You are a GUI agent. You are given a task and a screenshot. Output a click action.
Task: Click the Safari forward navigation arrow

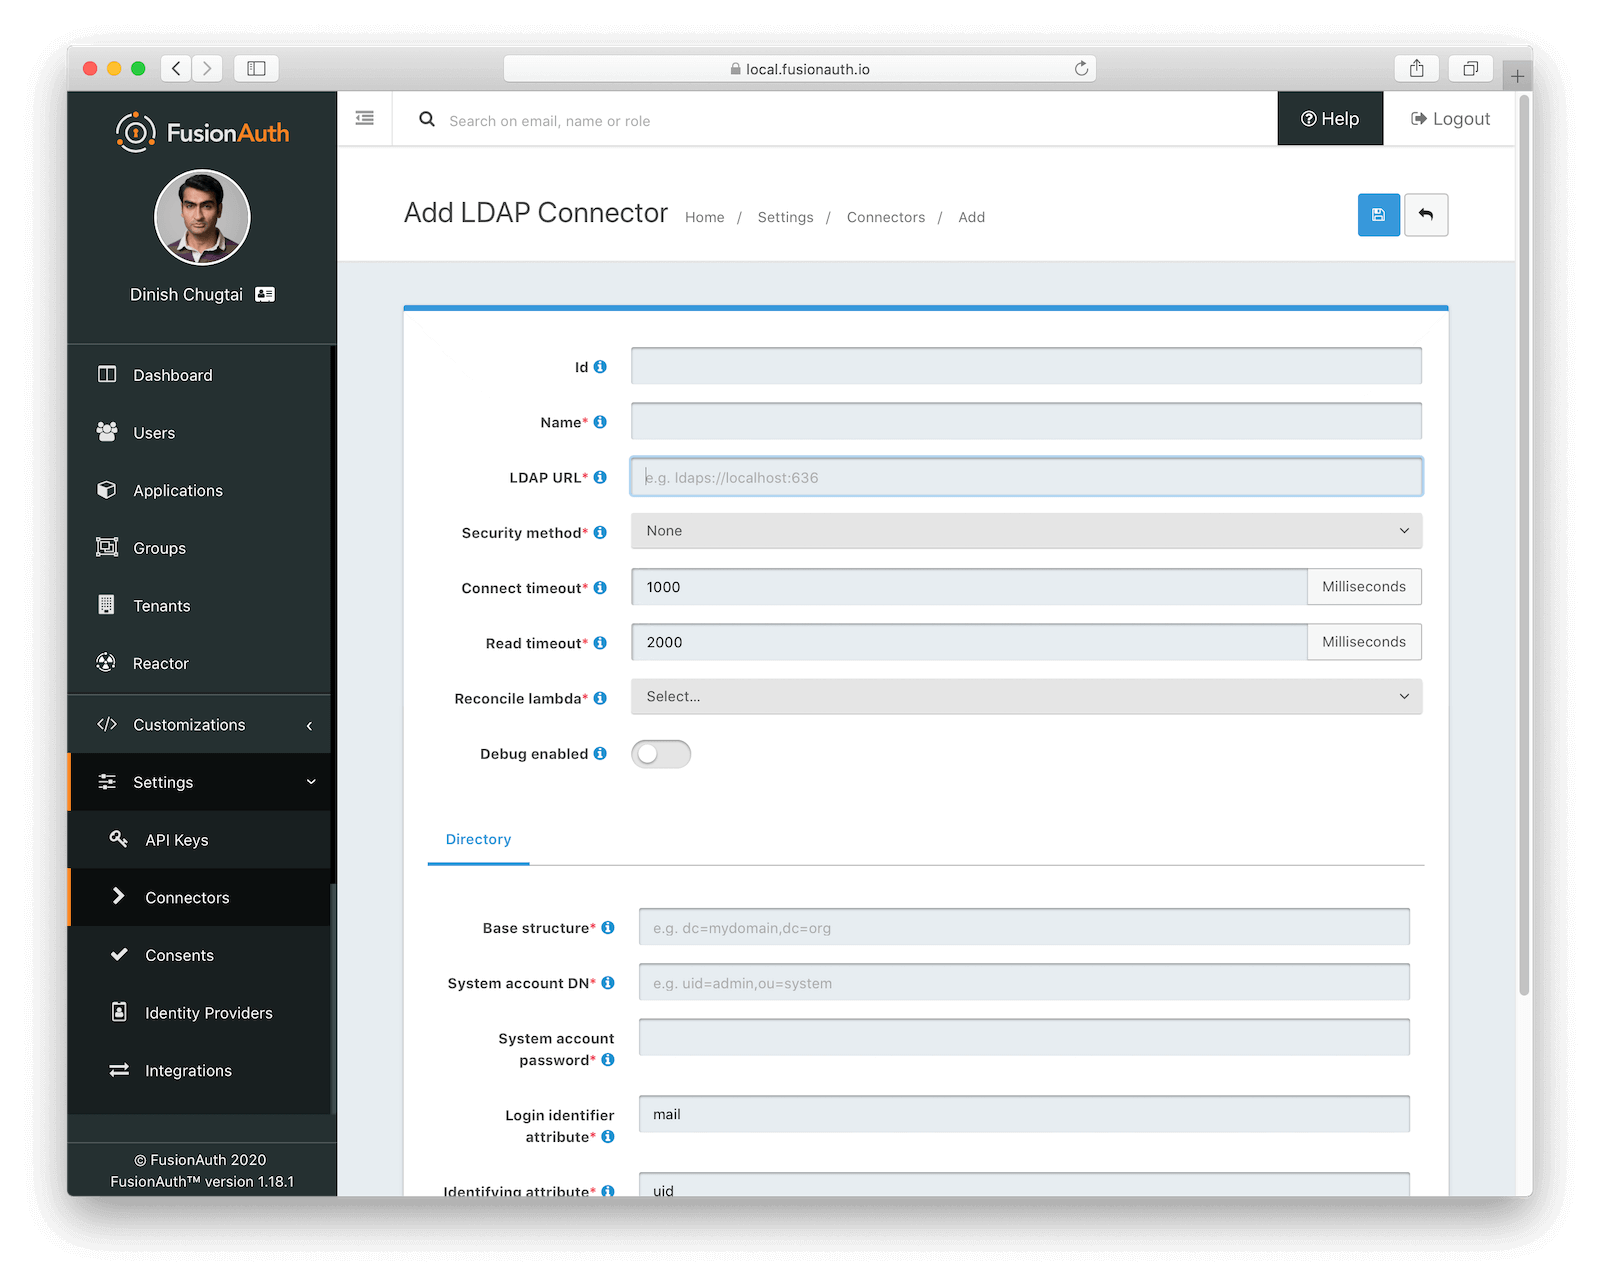click(207, 68)
